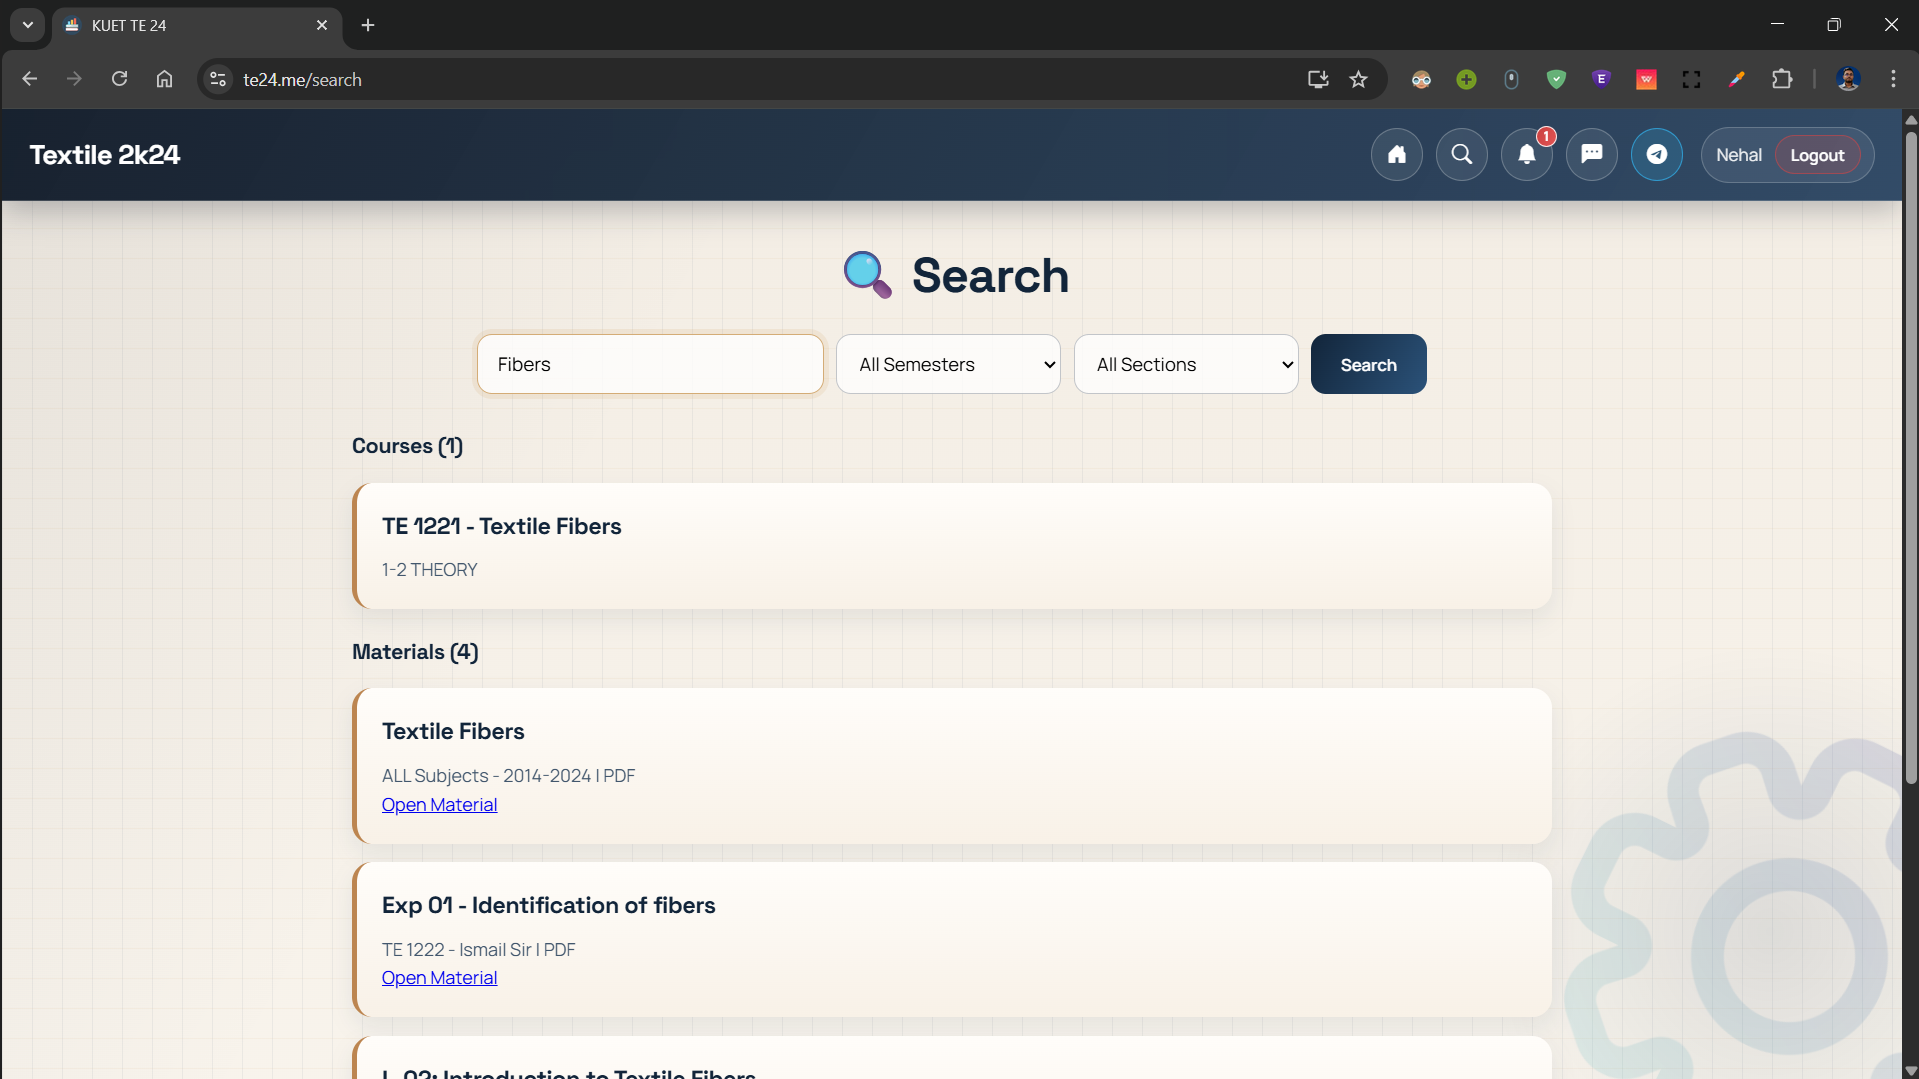Navigate home using the house icon
Viewport: 1919px width, 1079px height.
tap(1396, 154)
